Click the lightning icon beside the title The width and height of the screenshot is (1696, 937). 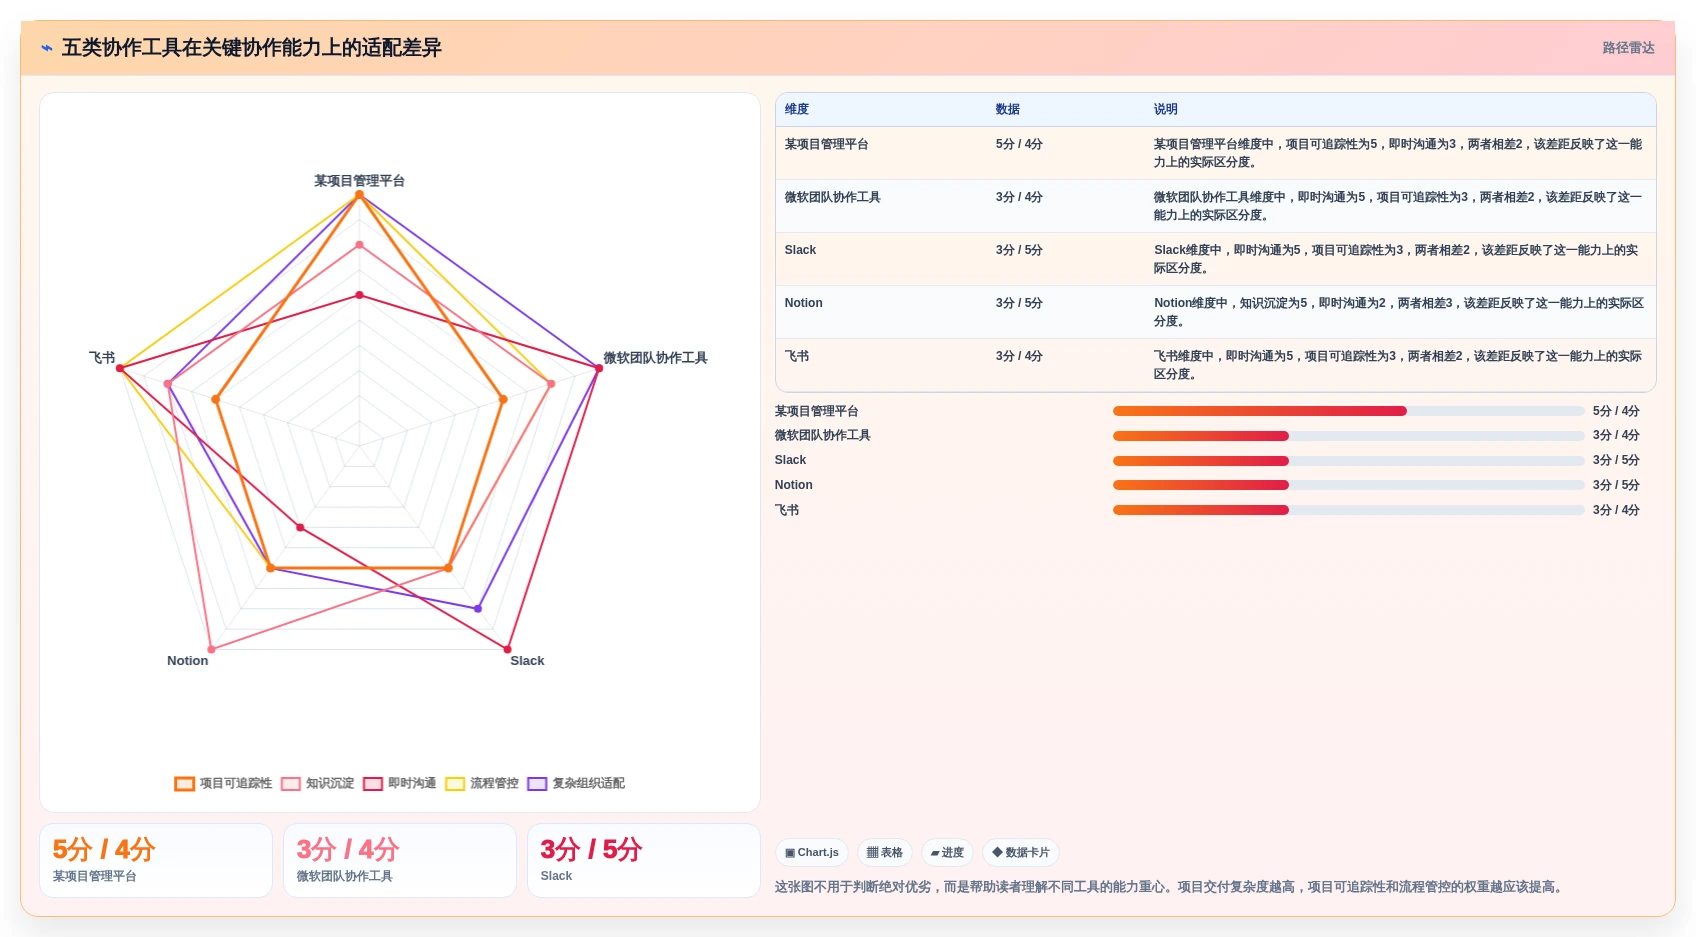(47, 48)
